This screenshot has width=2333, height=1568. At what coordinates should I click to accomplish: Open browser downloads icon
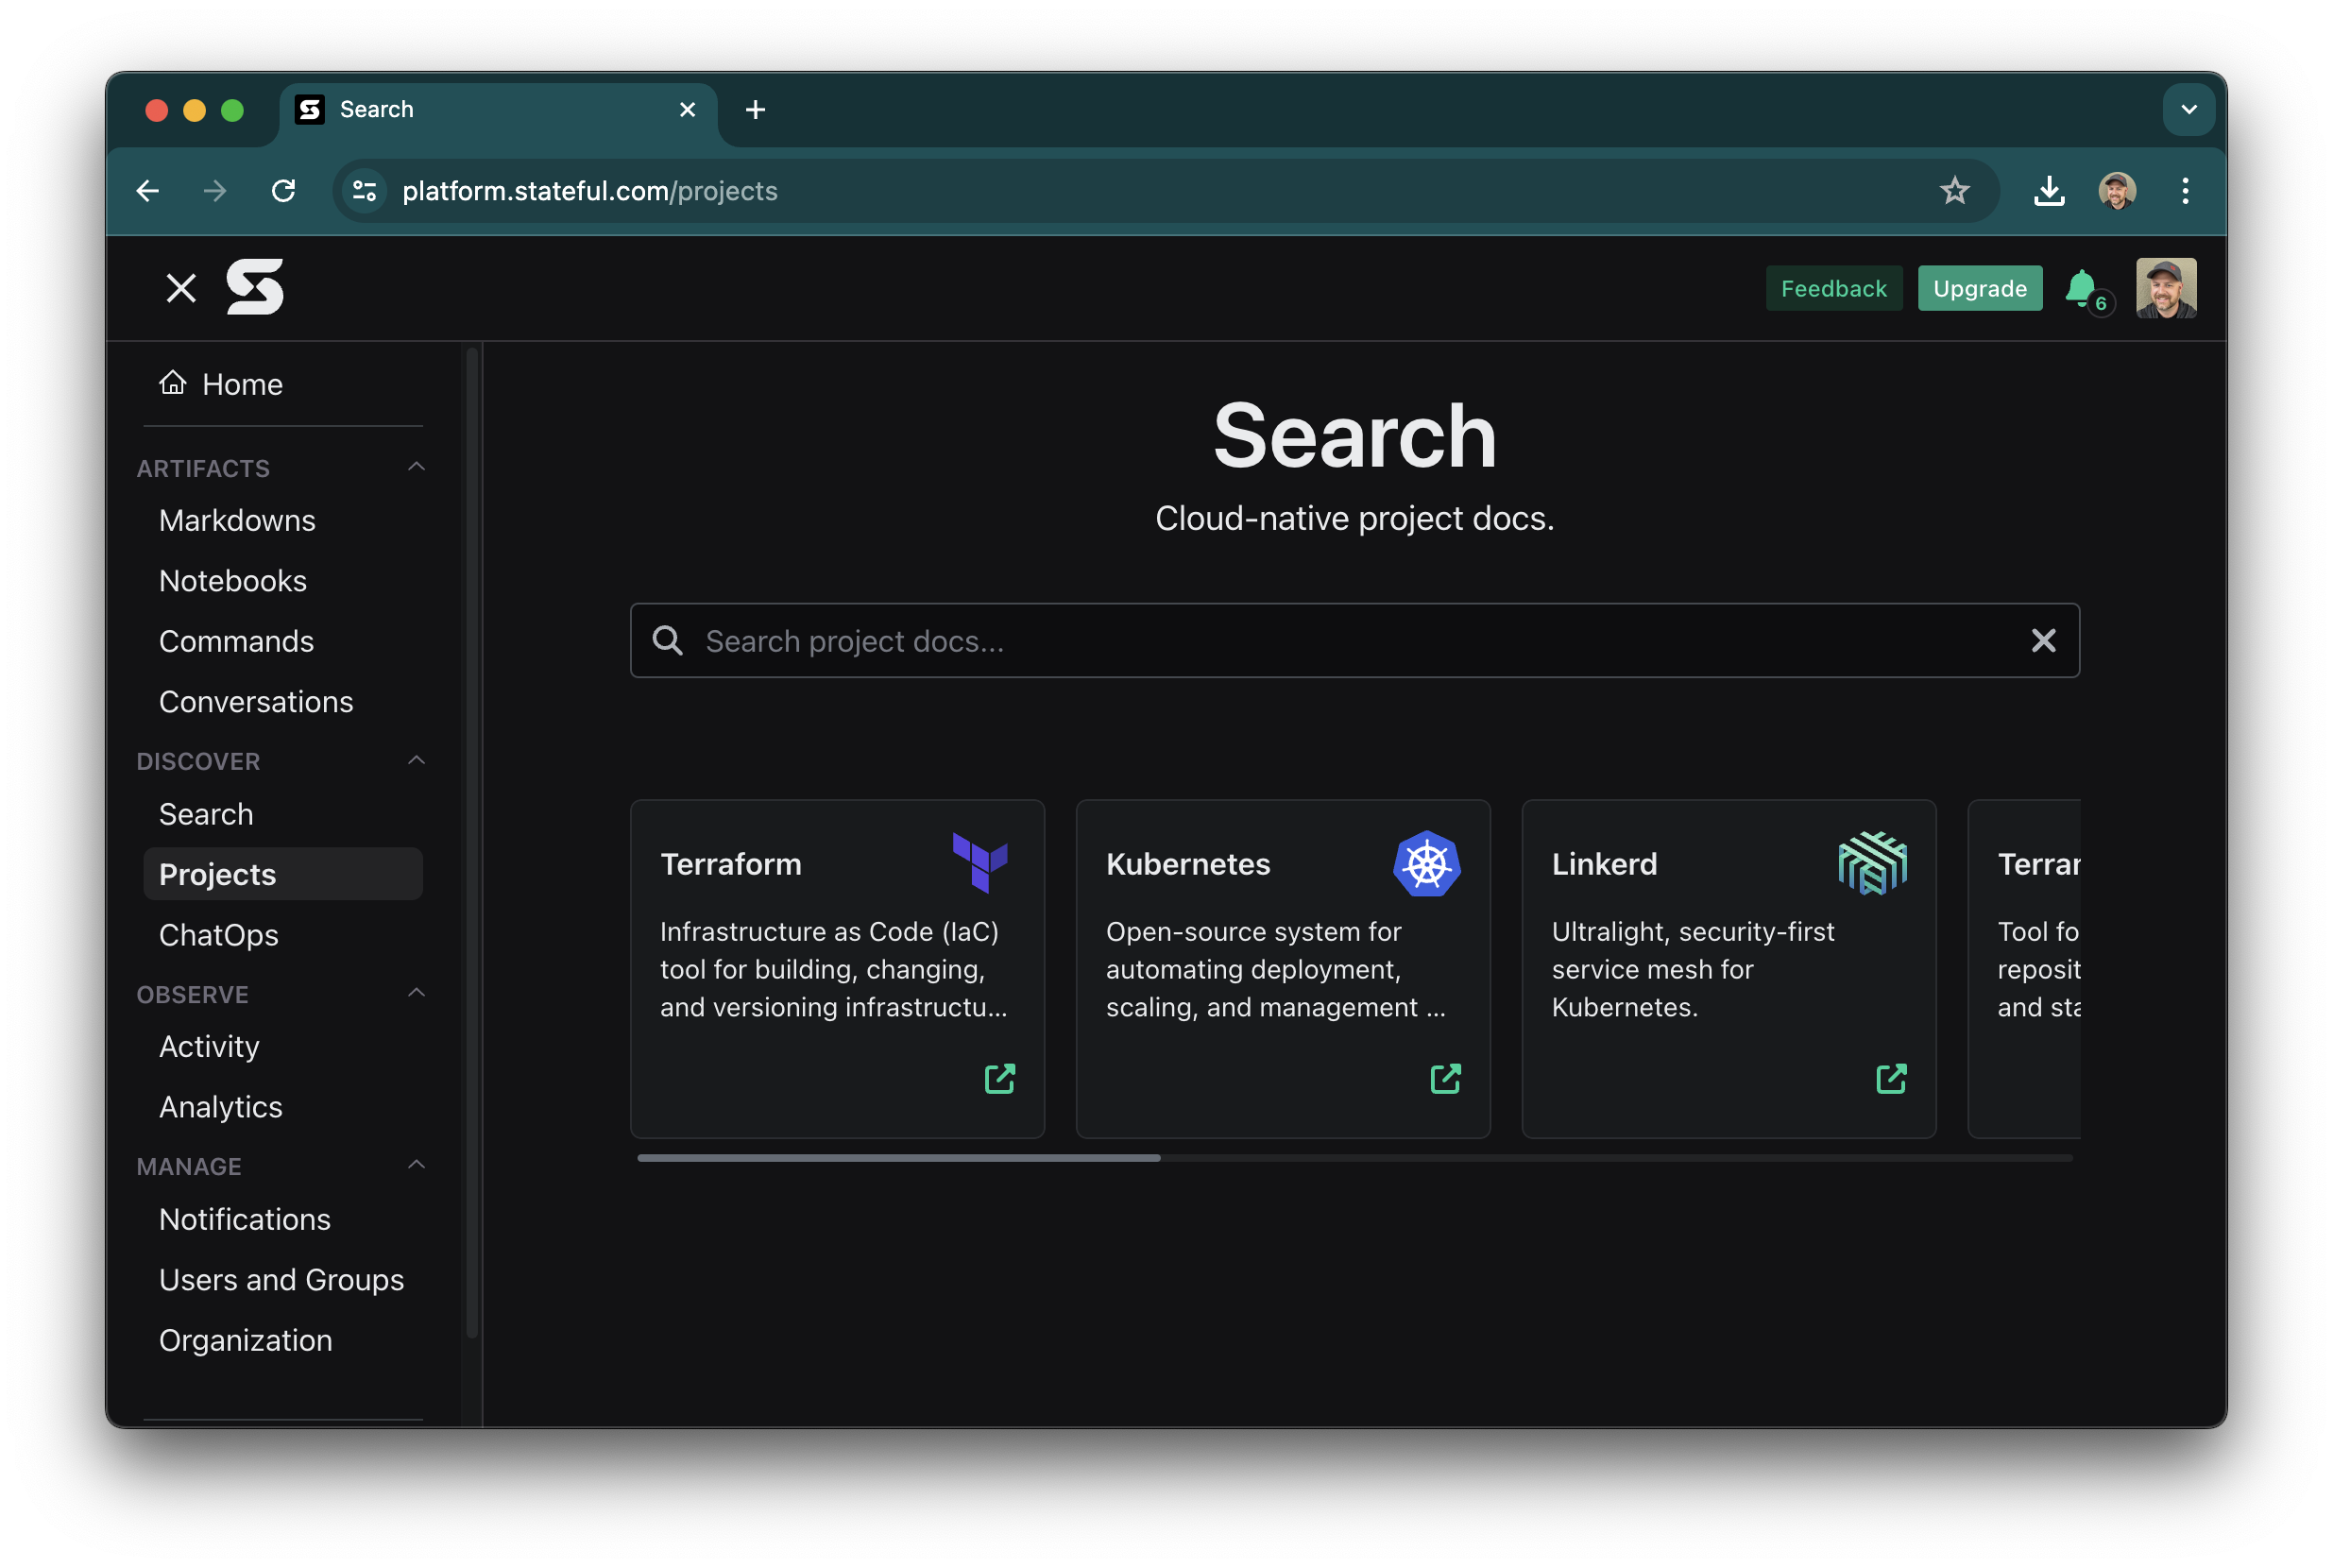[x=2049, y=190]
